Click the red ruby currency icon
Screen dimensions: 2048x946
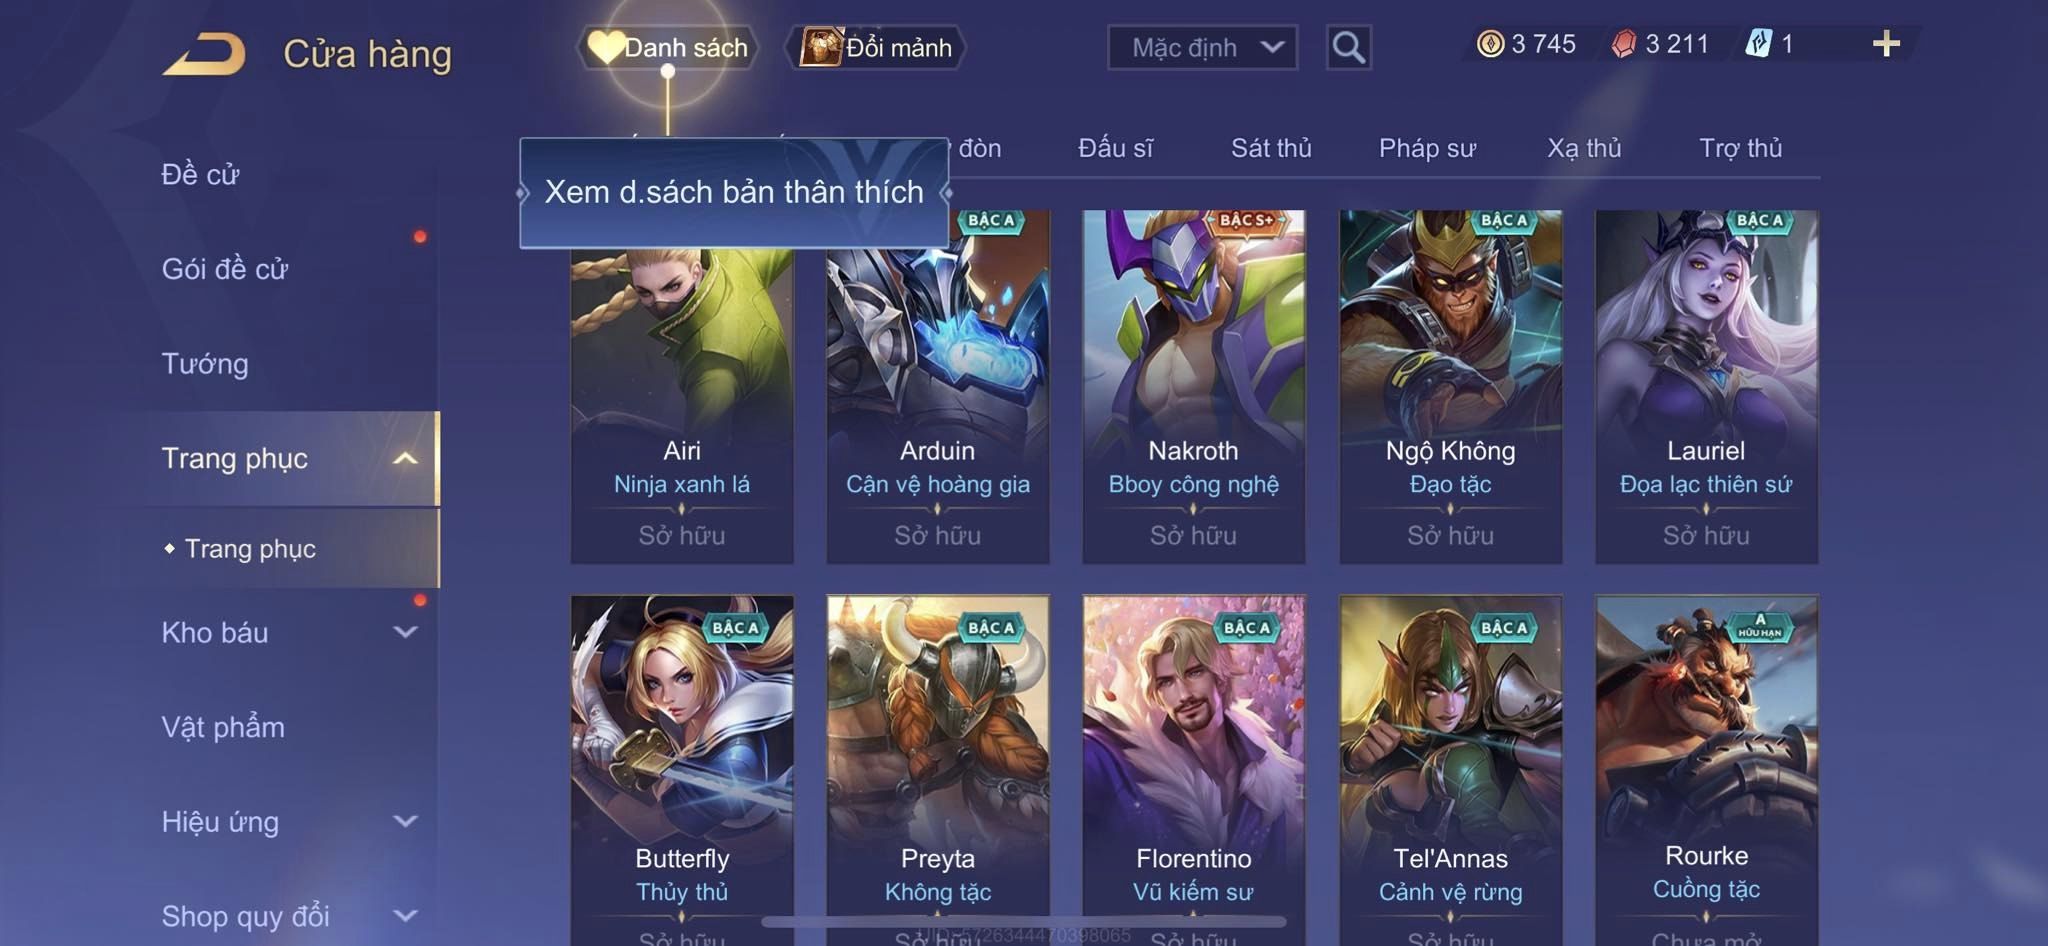(1624, 44)
